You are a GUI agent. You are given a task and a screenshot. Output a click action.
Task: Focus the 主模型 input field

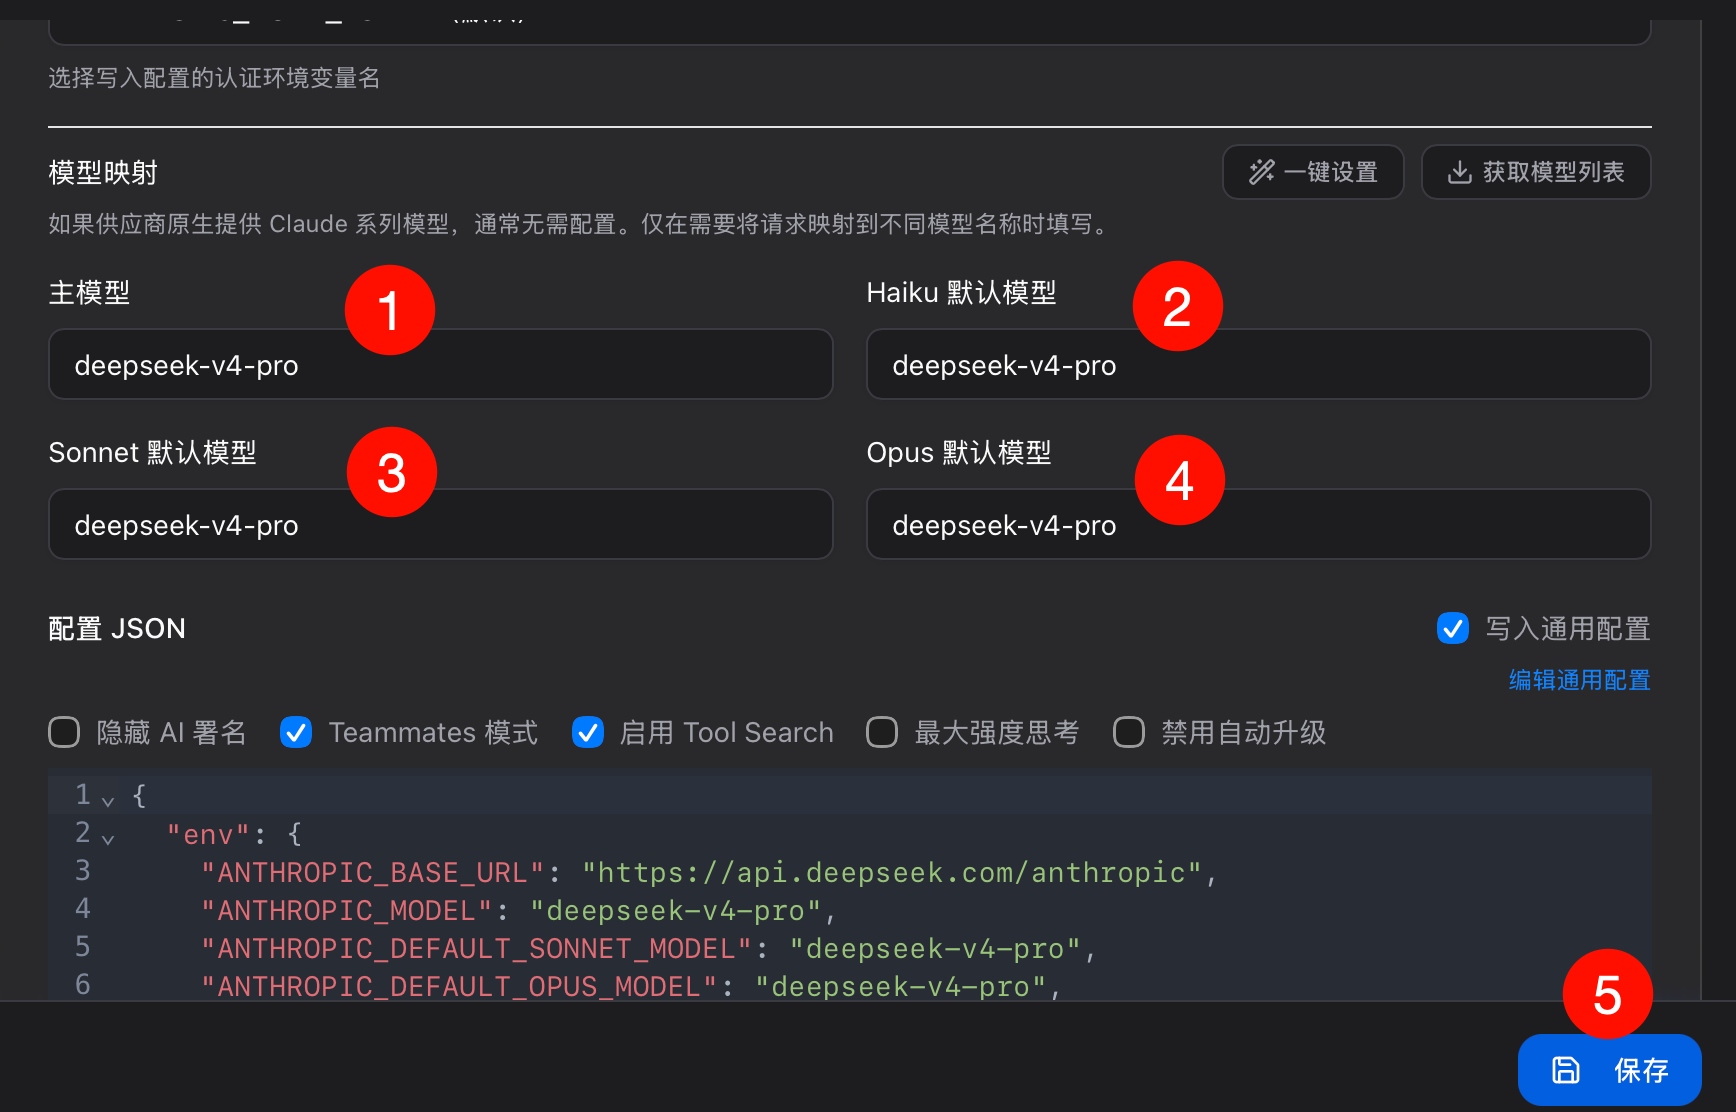[x=441, y=364]
